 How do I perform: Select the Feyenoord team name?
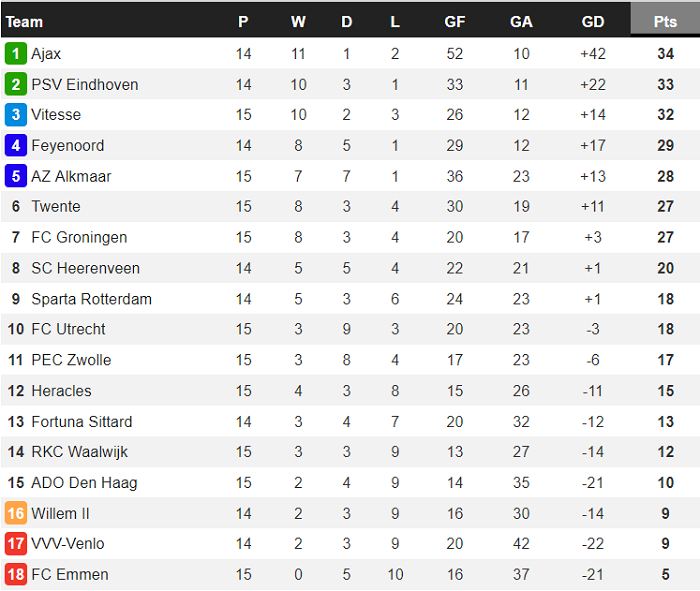click(67, 146)
